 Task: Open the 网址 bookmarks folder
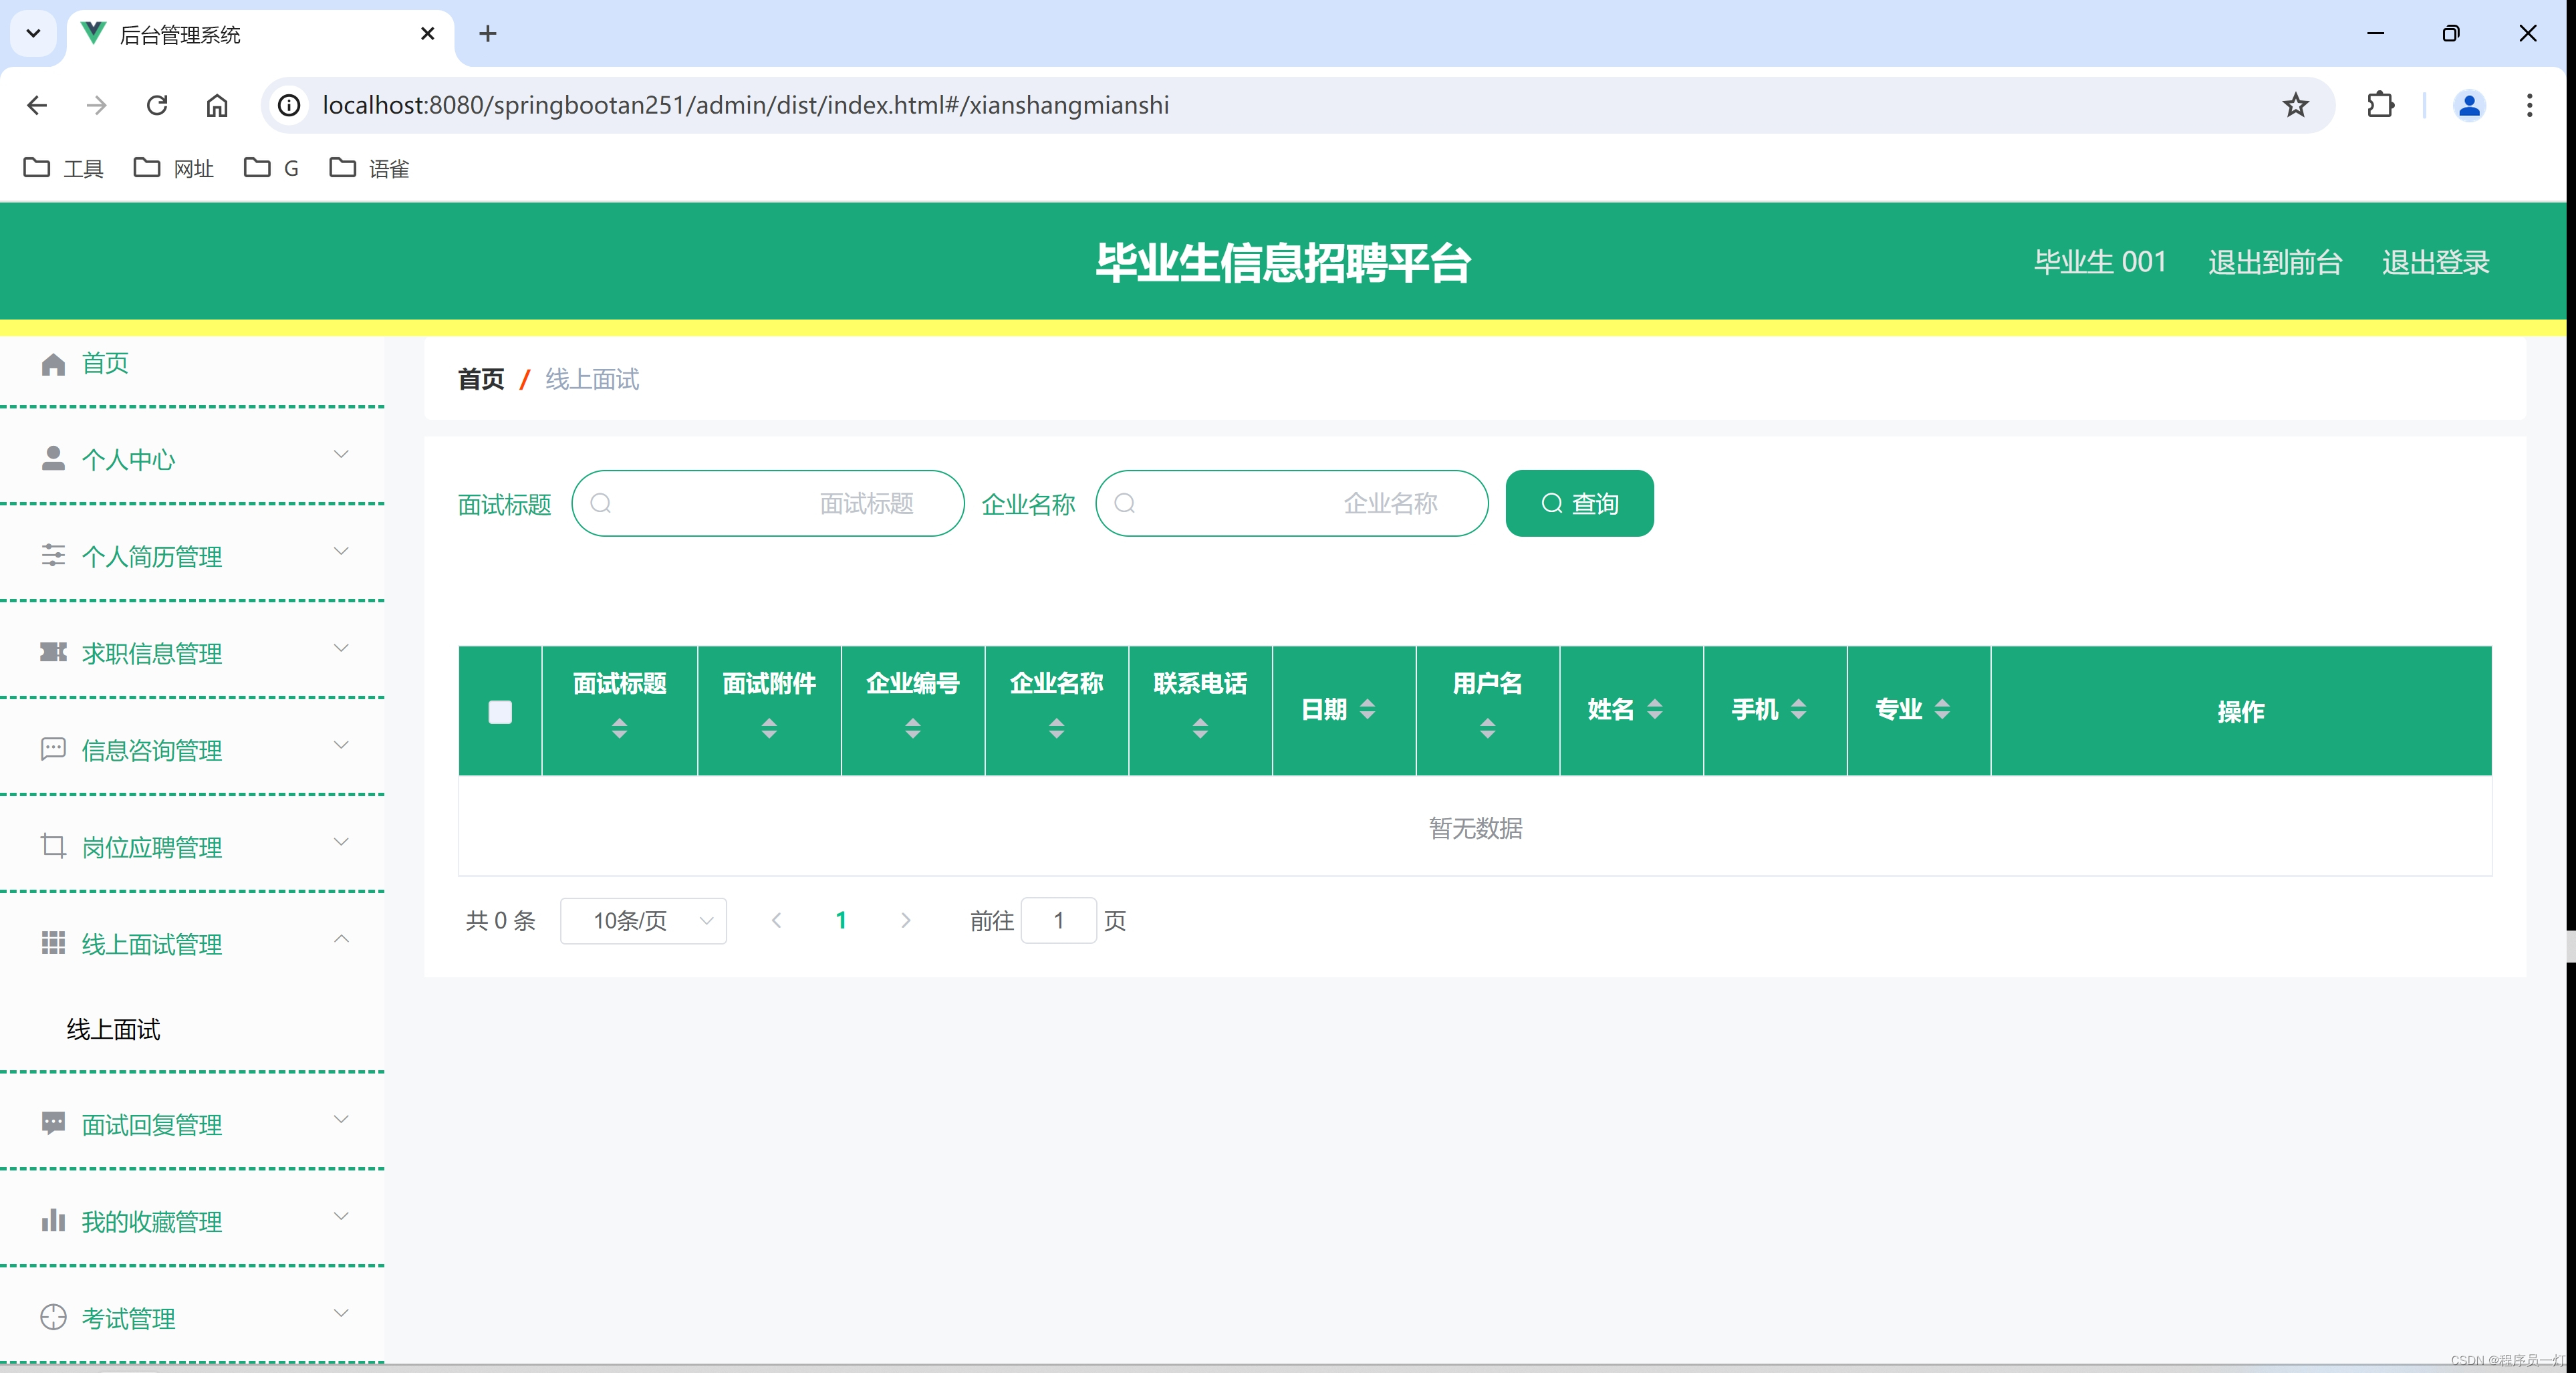pyautogui.click(x=174, y=168)
